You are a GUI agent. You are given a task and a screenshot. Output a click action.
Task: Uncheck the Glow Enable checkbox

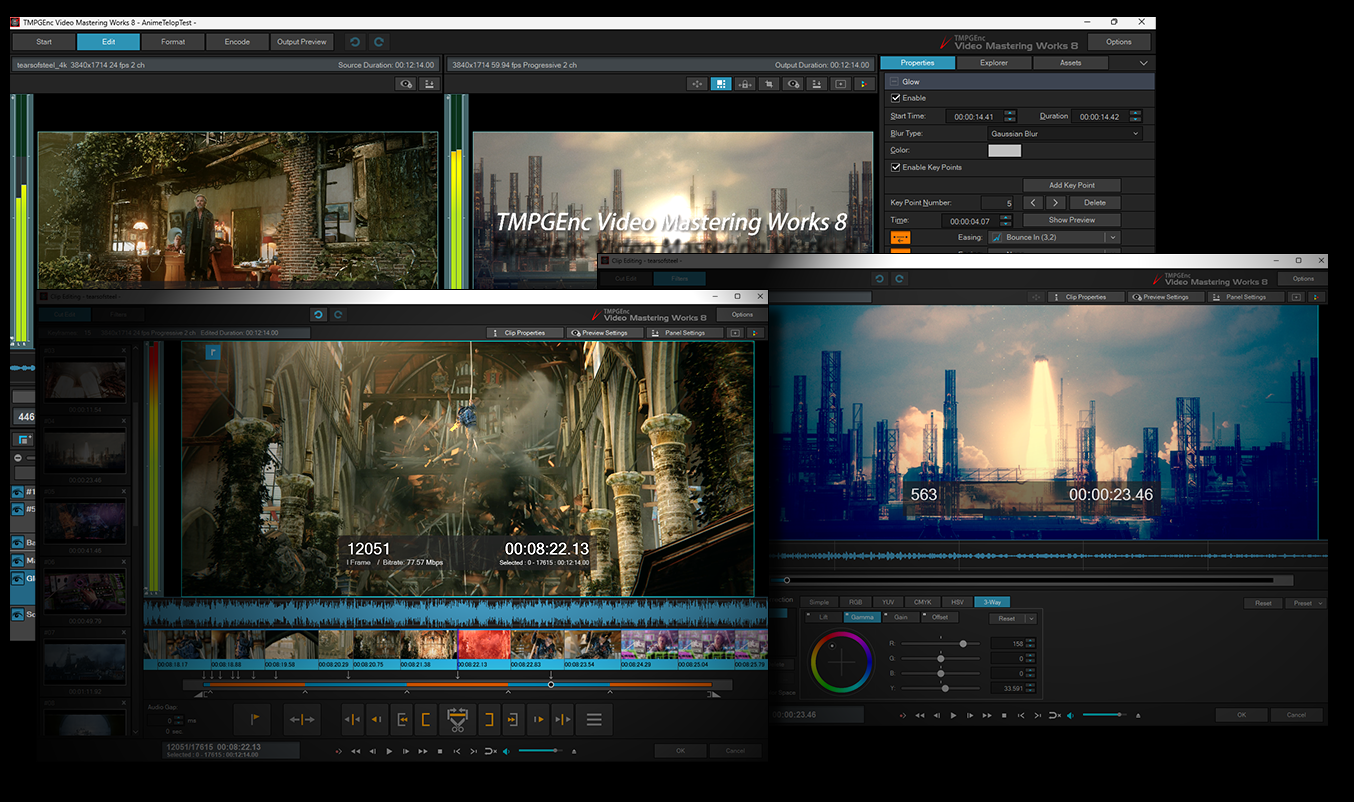[x=896, y=98]
